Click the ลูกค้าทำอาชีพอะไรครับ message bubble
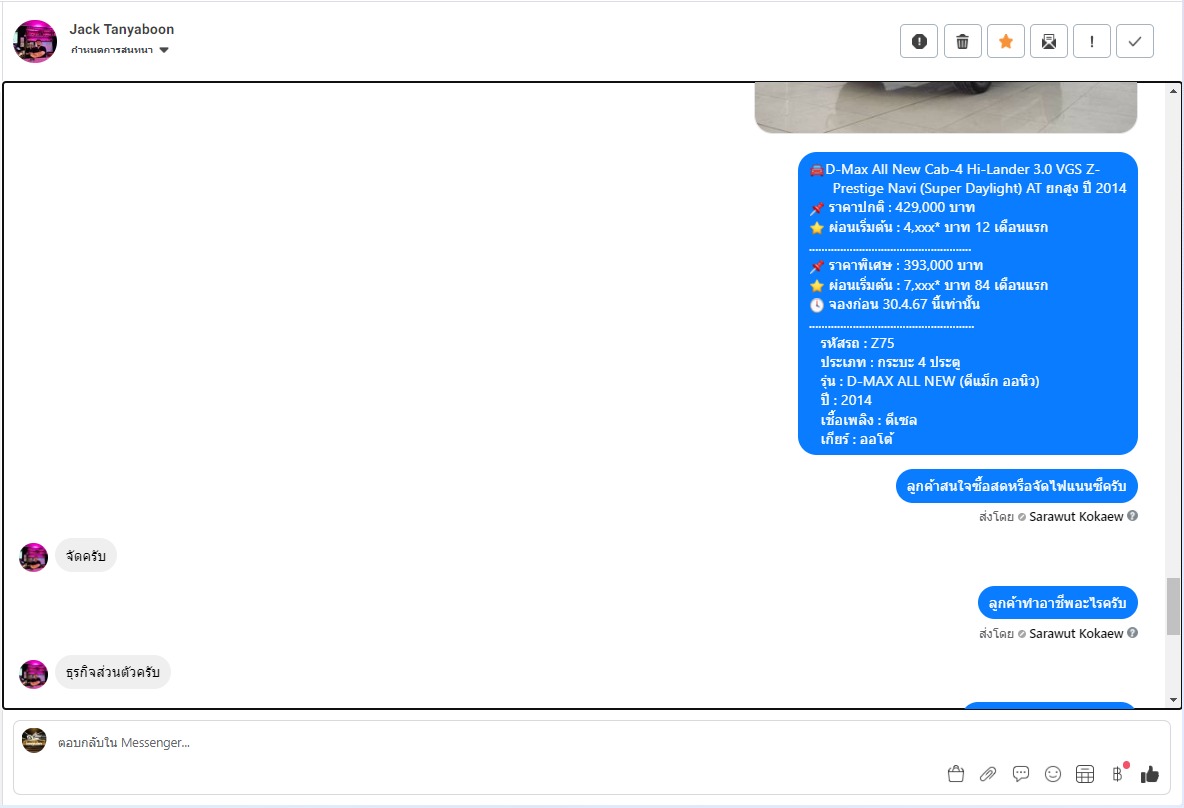The image size is (1184, 808). [1057, 603]
